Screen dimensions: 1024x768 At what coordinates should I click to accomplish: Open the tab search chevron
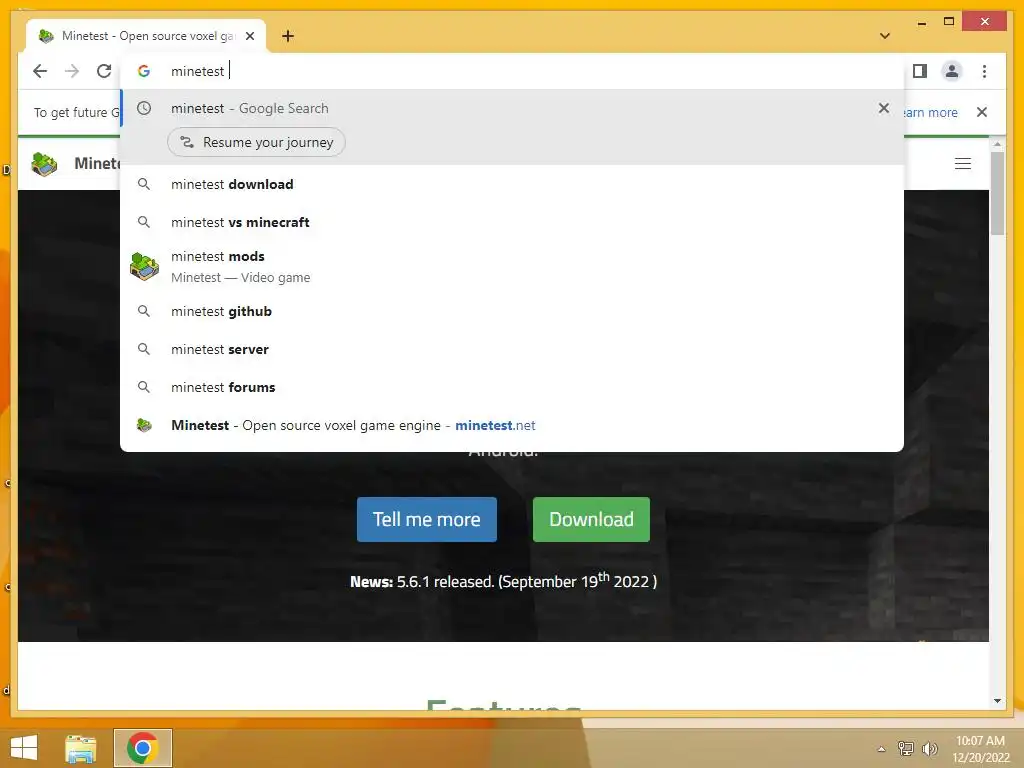(884, 36)
